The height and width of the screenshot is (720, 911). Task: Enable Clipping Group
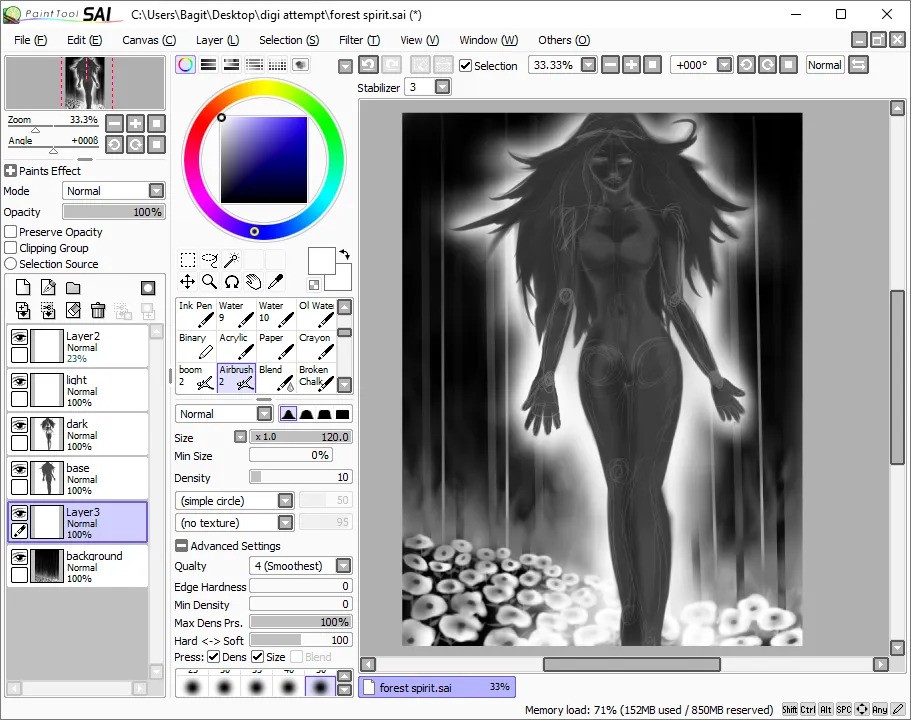click(10, 248)
